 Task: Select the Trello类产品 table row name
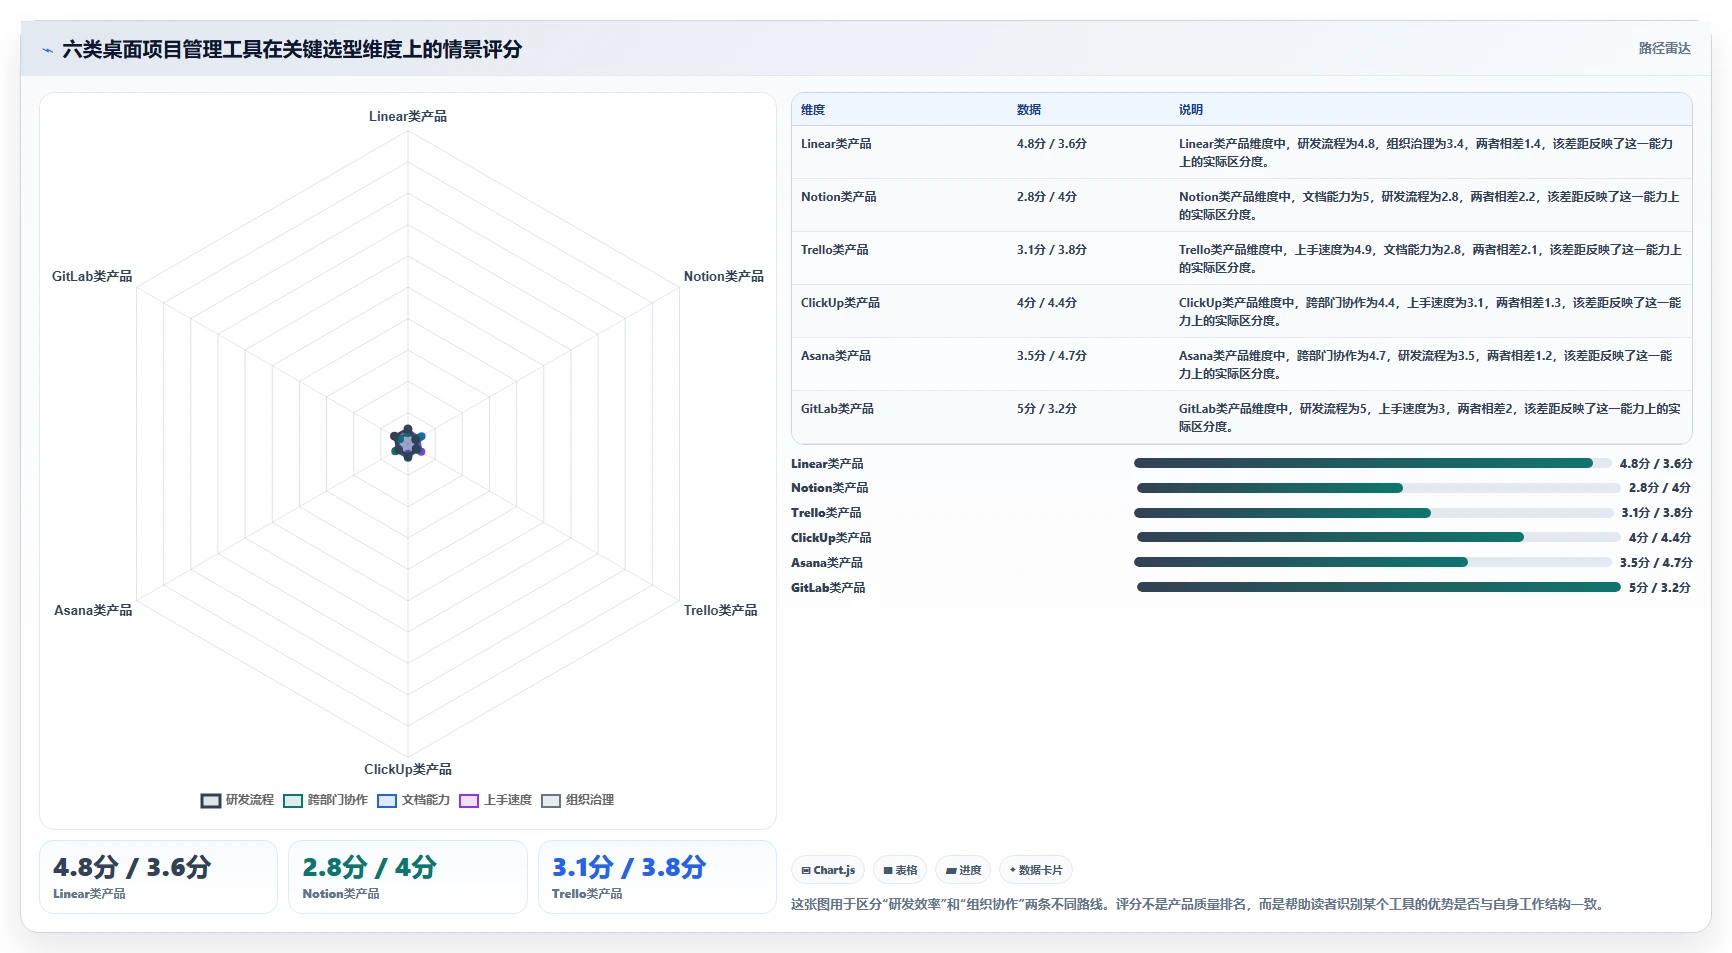[834, 250]
